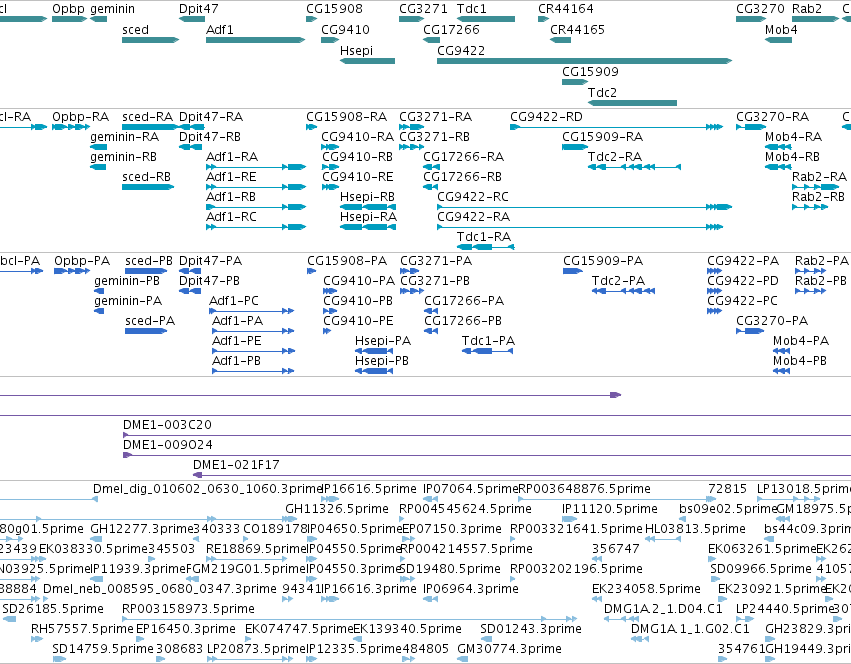The width and height of the screenshot is (851, 664).
Task: Select the CG3270 gene label
Action: coord(760,9)
